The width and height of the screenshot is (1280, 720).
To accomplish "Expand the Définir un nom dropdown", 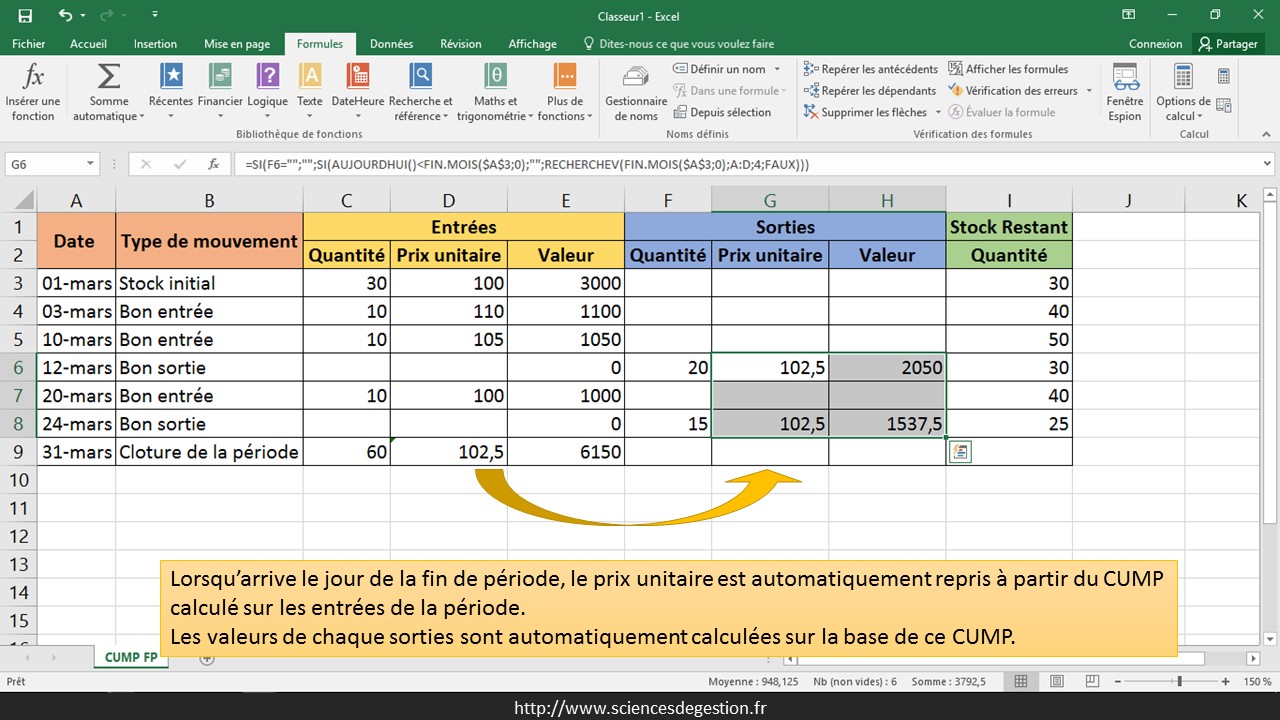I will (x=776, y=69).
